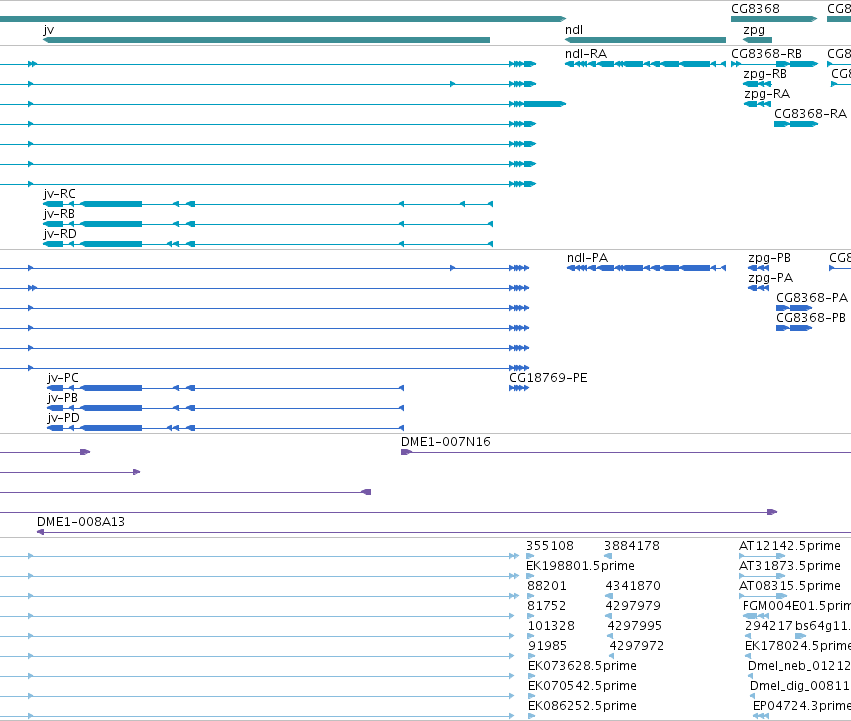Select the CG8368 gene bar
851x721 pixels.
click(x=774, y=19)
